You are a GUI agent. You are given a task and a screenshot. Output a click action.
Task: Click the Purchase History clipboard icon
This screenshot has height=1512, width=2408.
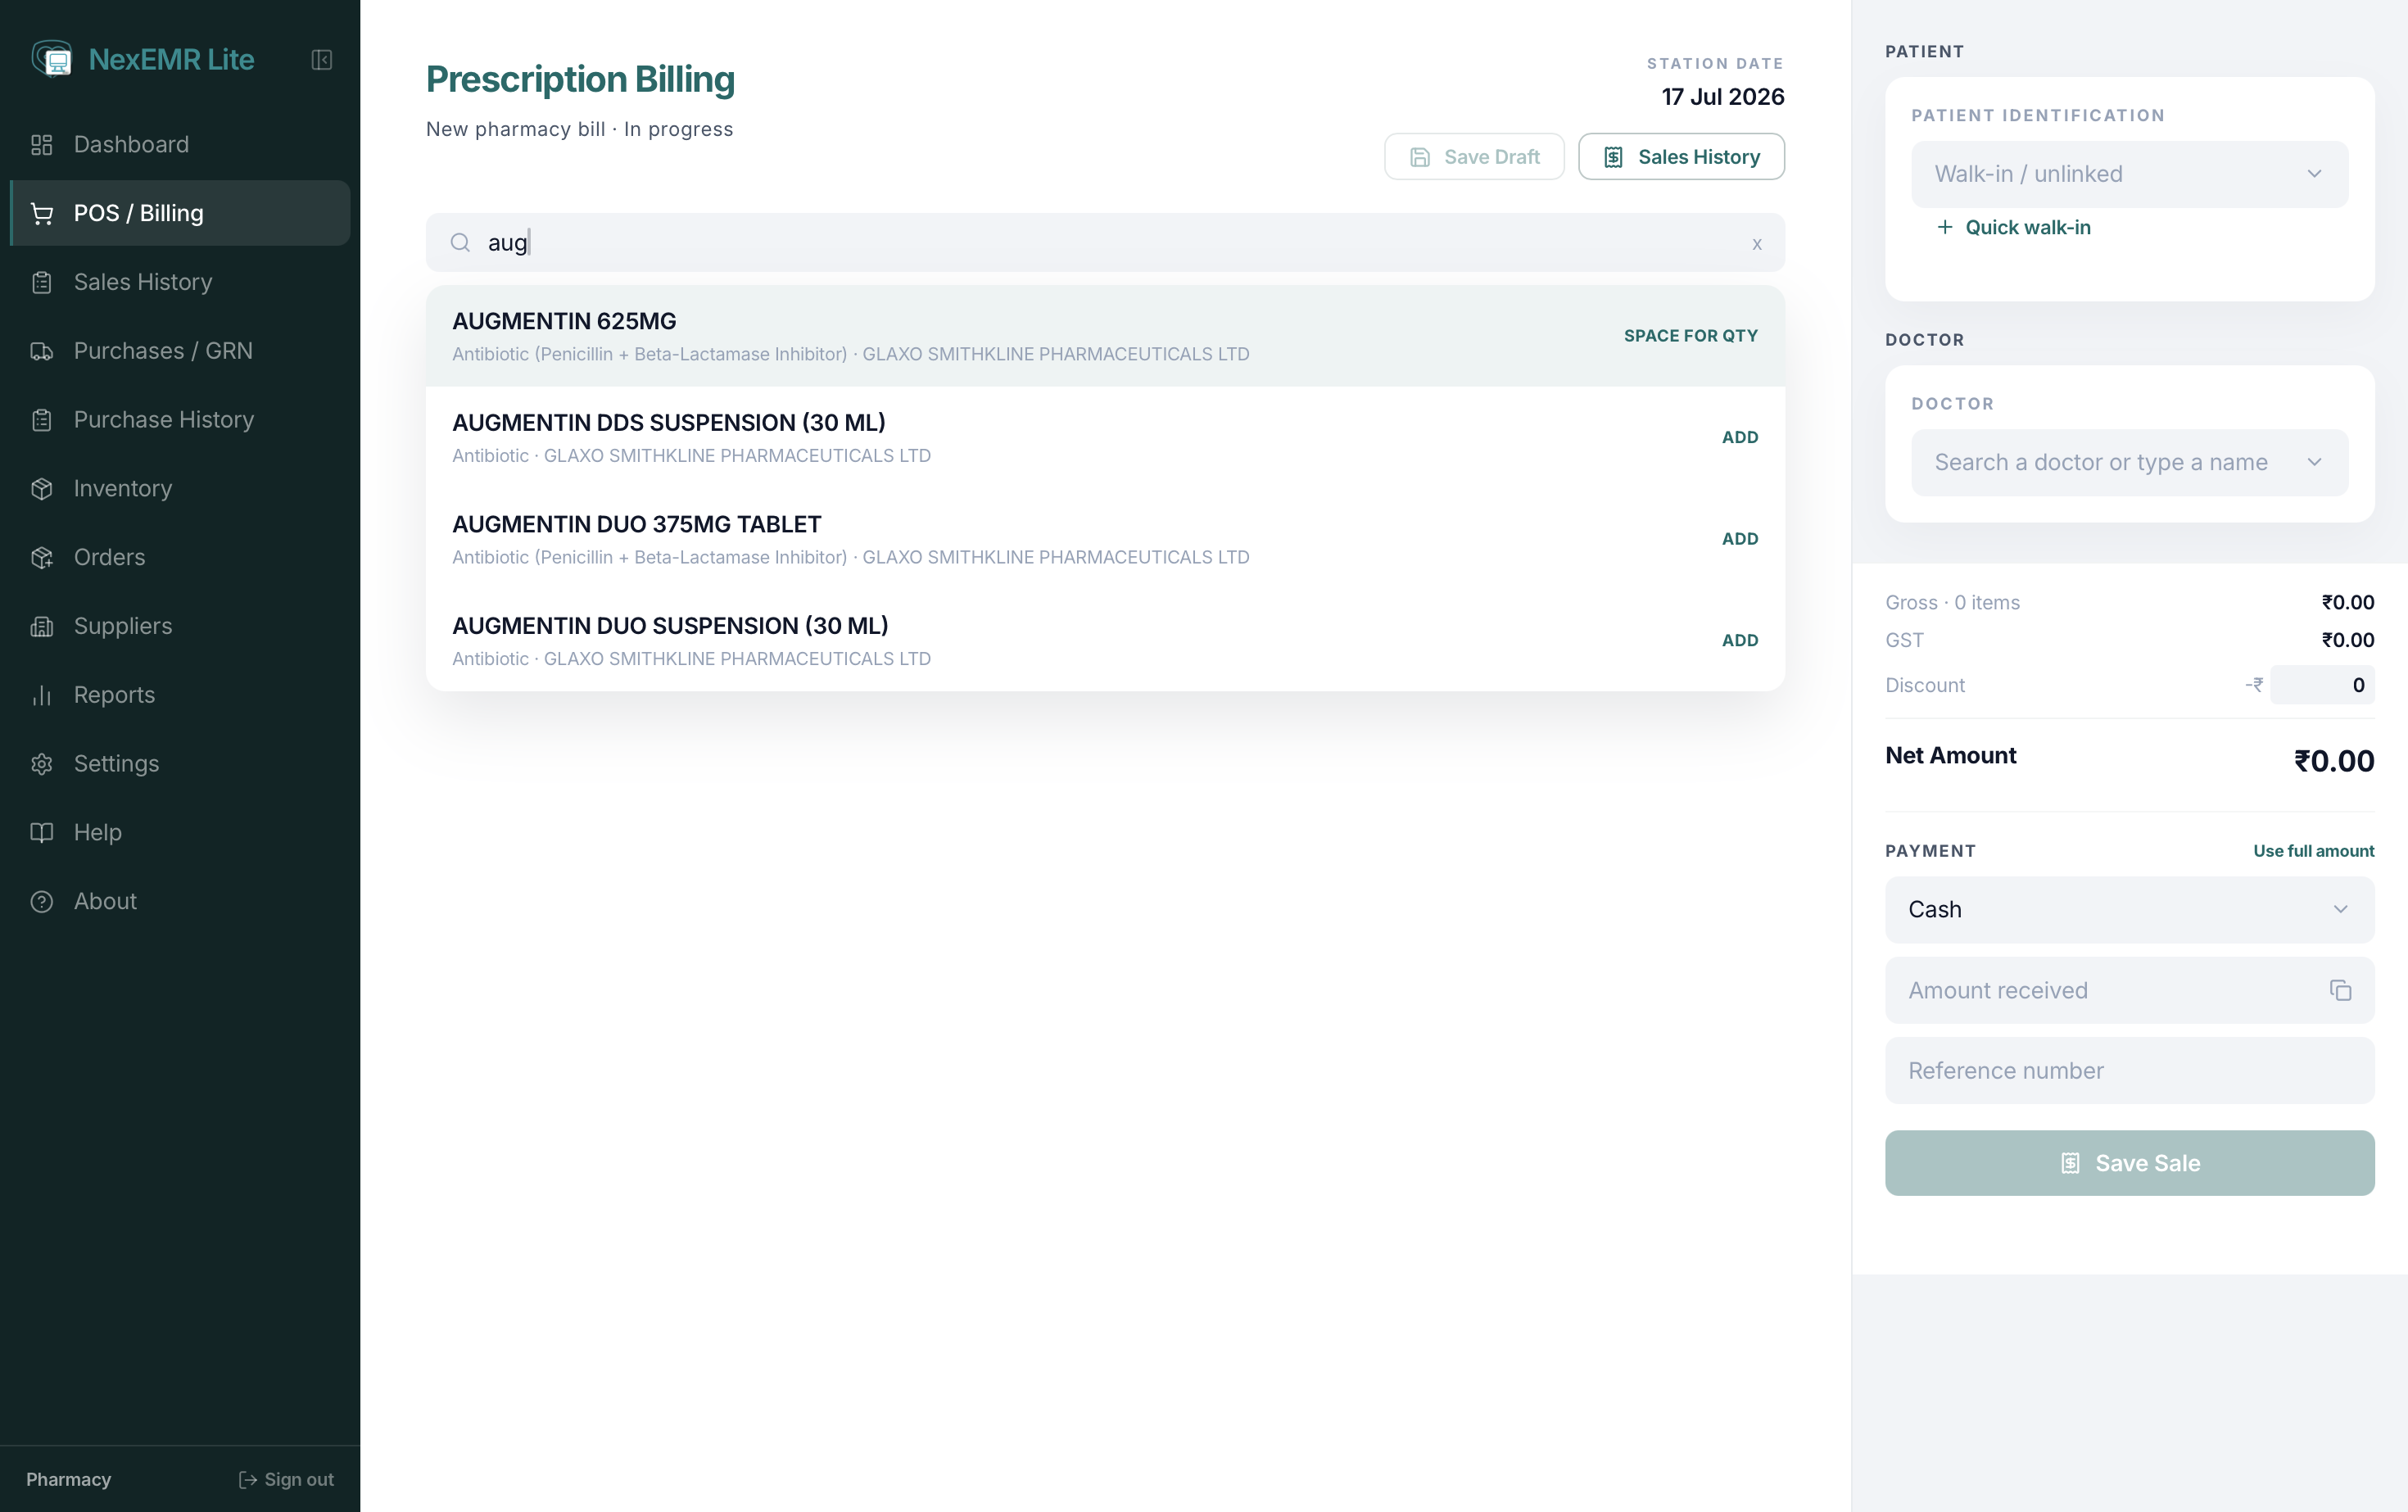coord(42,420)
